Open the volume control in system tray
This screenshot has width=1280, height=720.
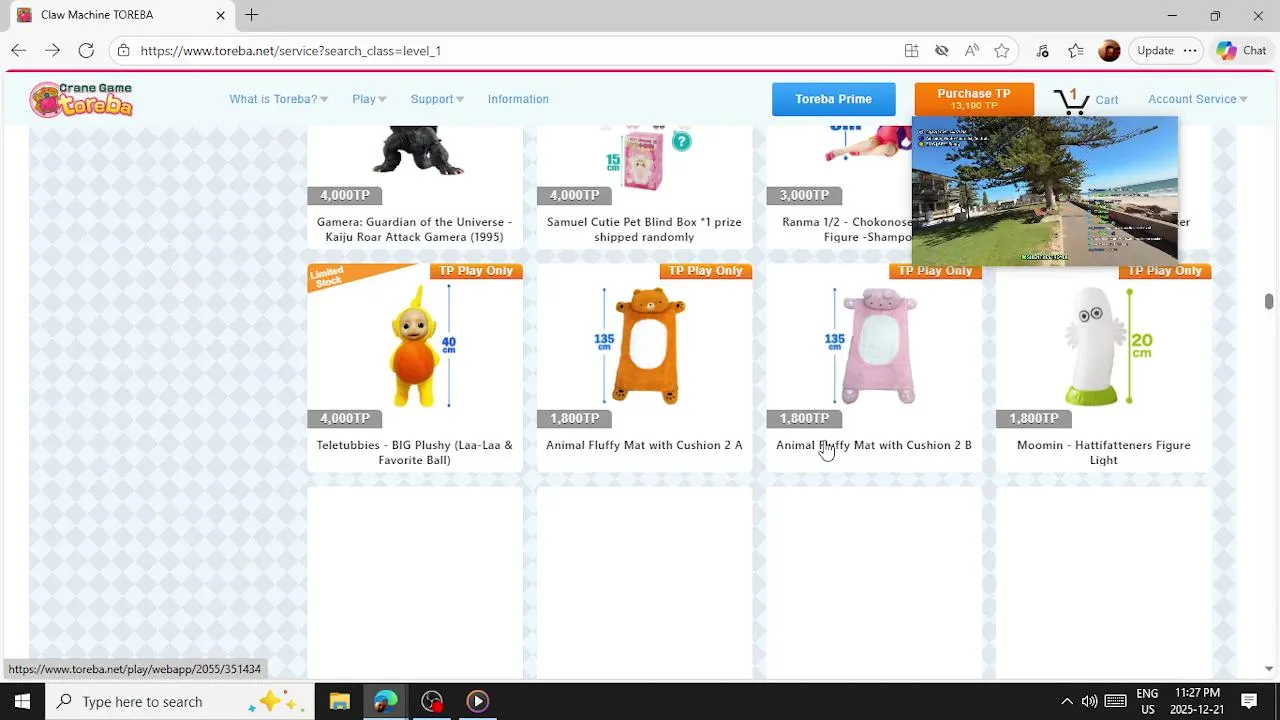click(1089, 701)
